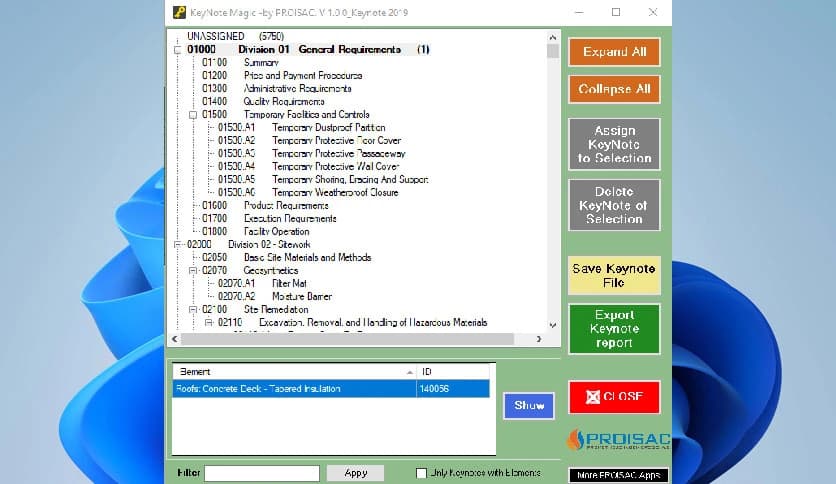Image resolution: width=836 pixels, height=484 pixels.
Task: Delete KeyNote of Selection button
Action: [x=614, y=205]
